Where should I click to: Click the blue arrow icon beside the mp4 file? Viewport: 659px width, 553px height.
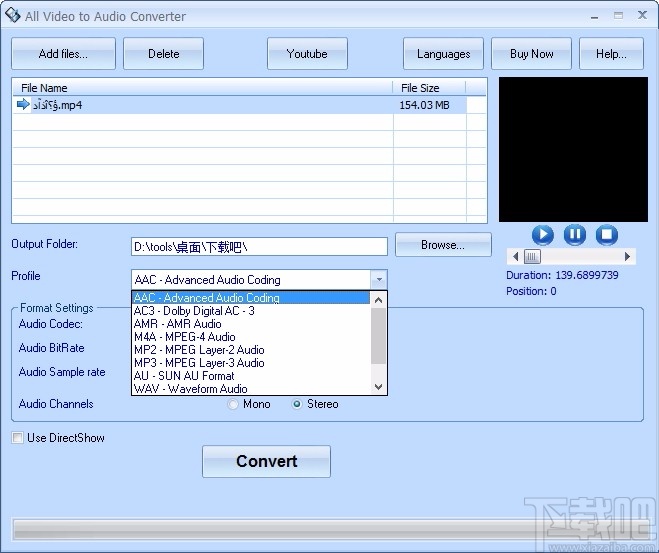click(x=23, y=104)
